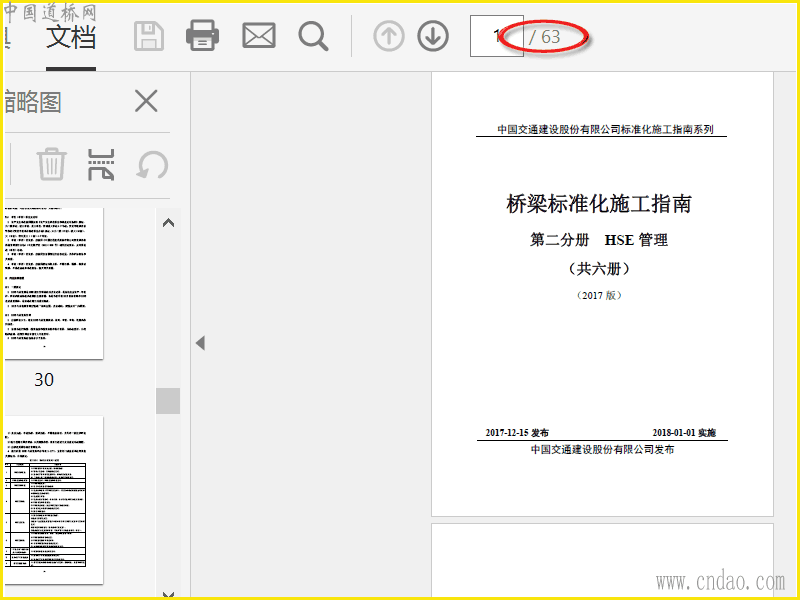The width and height of the screenshot is (800, 600).
Task: Click header 中国交通建设股份有限公司标准化施工指南系列
Action: (x=606, y=130)
